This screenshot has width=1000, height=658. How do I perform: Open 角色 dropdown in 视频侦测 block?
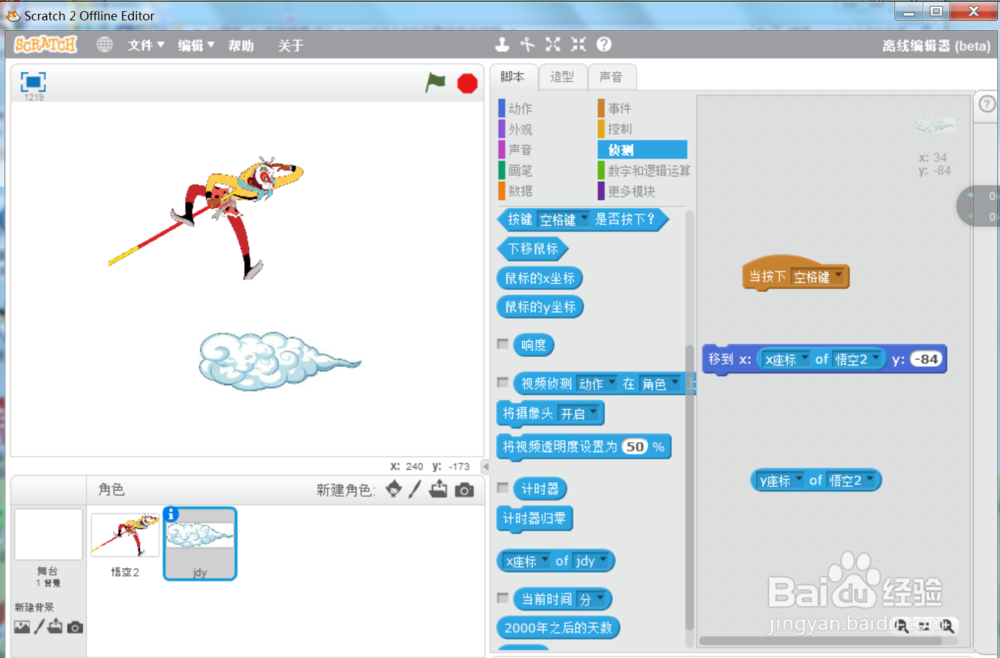(659, 383)
